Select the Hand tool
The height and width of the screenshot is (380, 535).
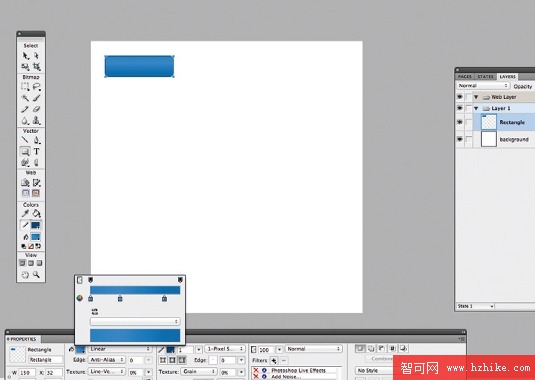(25, 275)
